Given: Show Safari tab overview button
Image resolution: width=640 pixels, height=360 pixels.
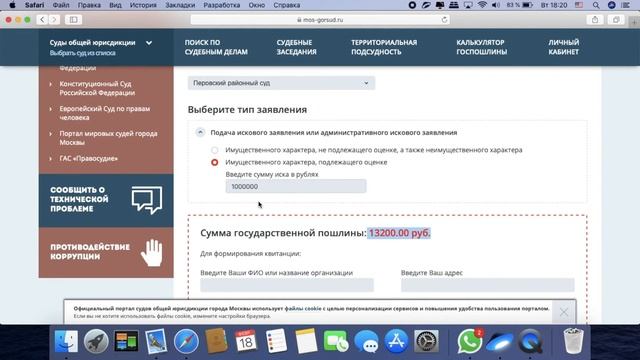Looking at the screenshot, I should tap(616, 20).
